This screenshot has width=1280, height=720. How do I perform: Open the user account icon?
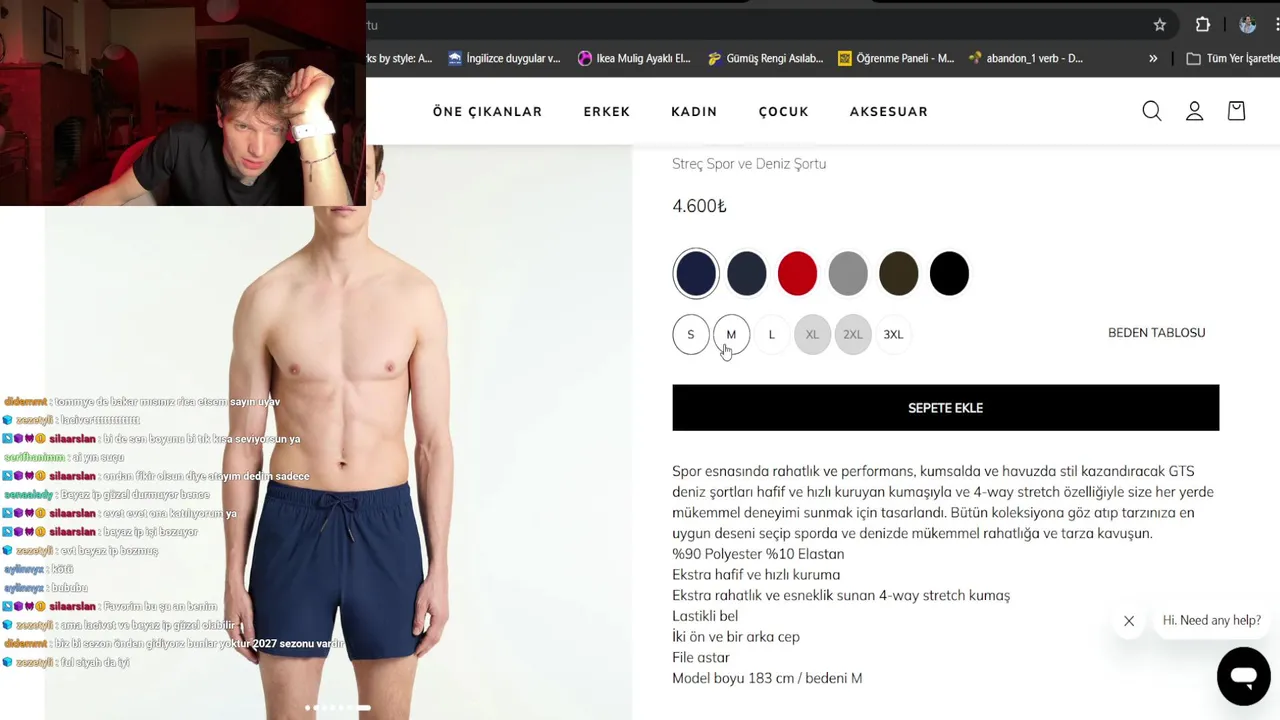point(1194,111)
